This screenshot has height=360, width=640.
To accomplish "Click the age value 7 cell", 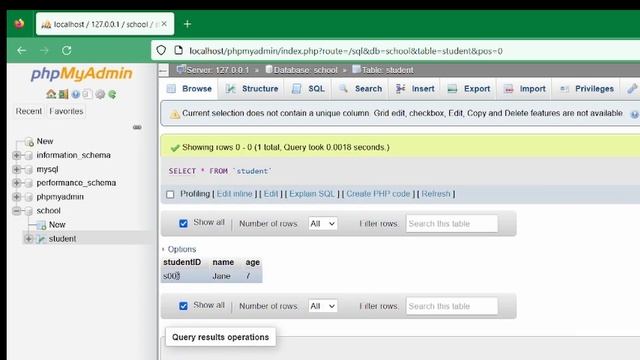I will click(248, 276).
